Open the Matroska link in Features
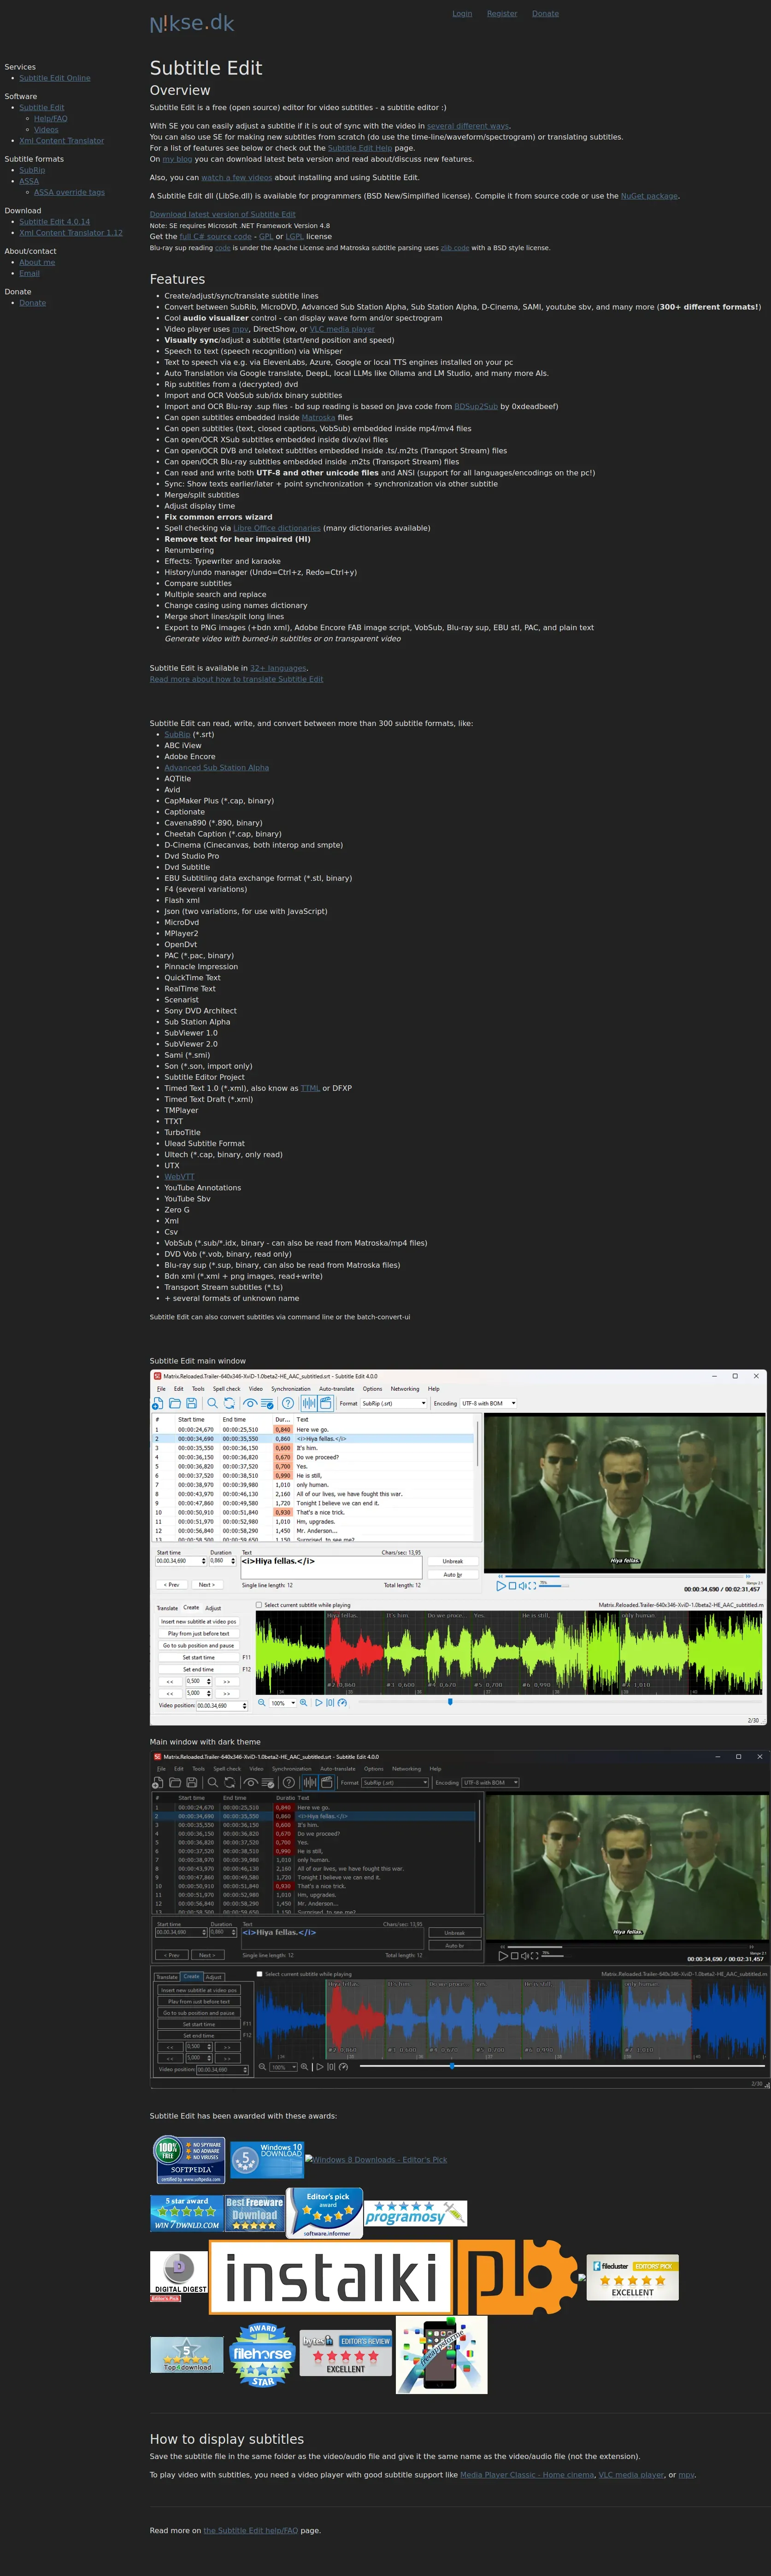 (x=318, y=418)
